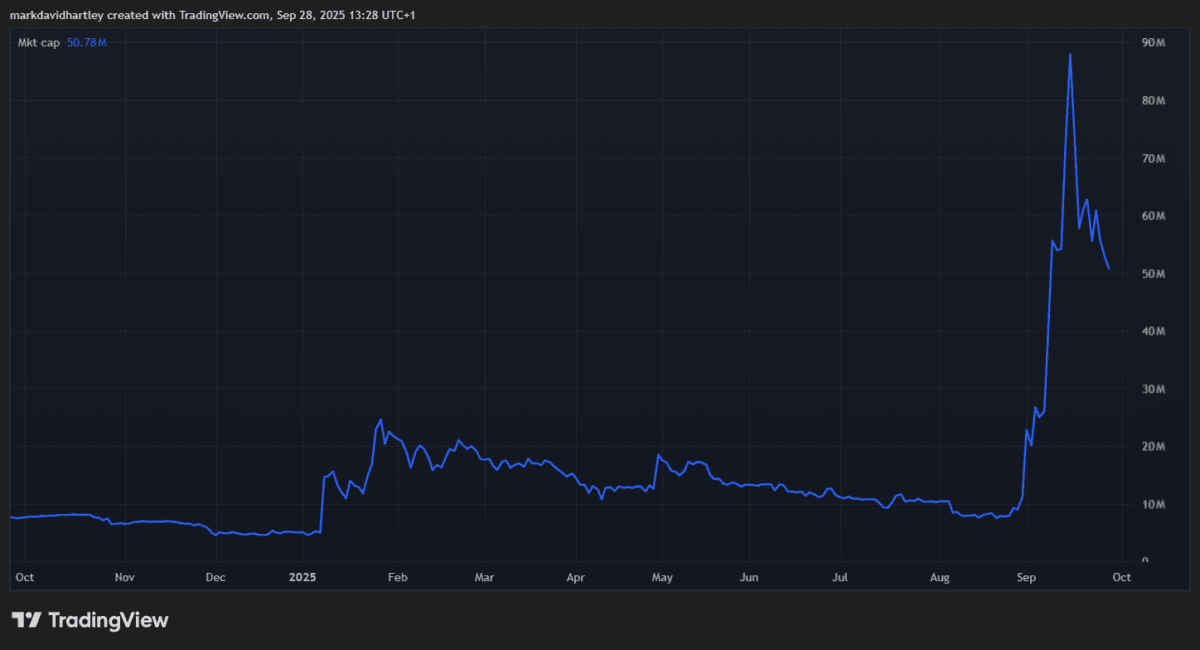Select the Aug time axis label

click(x=940, y=577)
